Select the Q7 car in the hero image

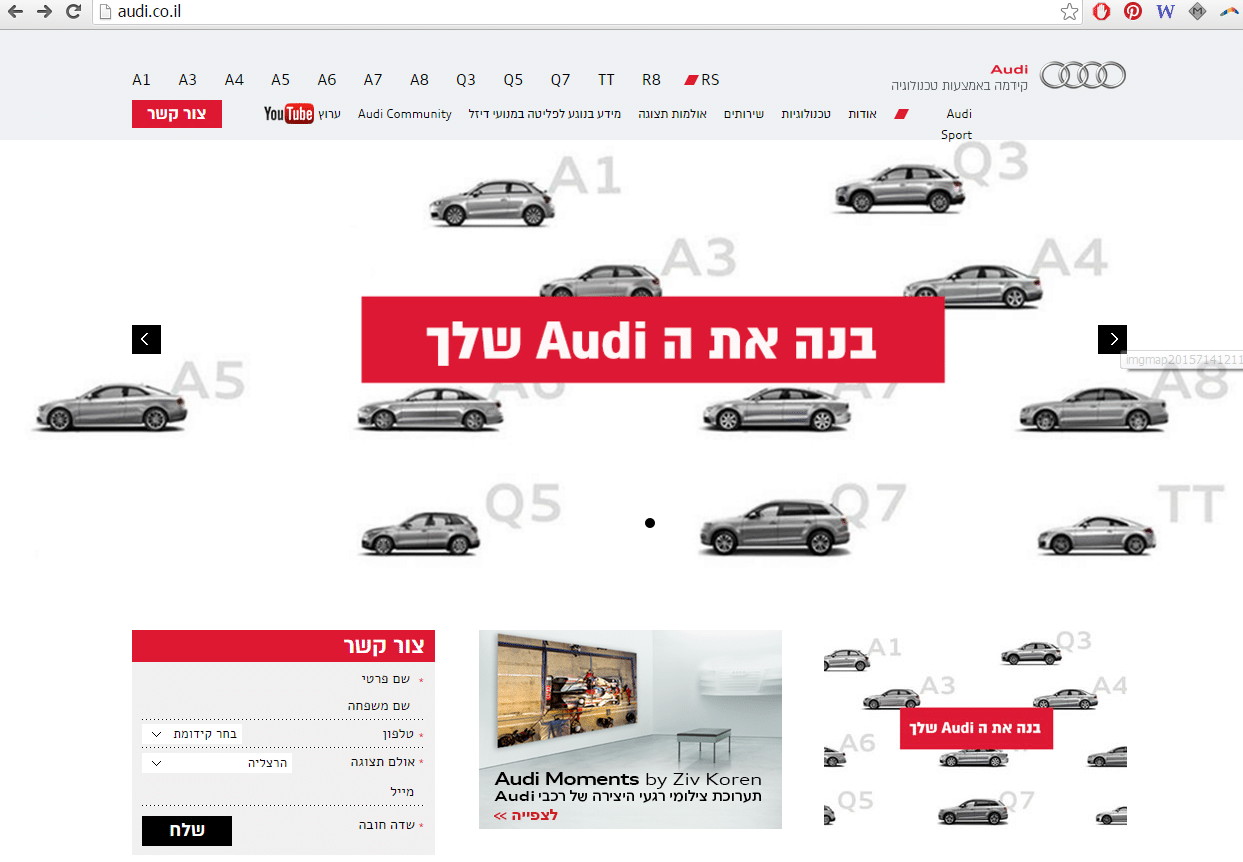click(x=774, y=526)
